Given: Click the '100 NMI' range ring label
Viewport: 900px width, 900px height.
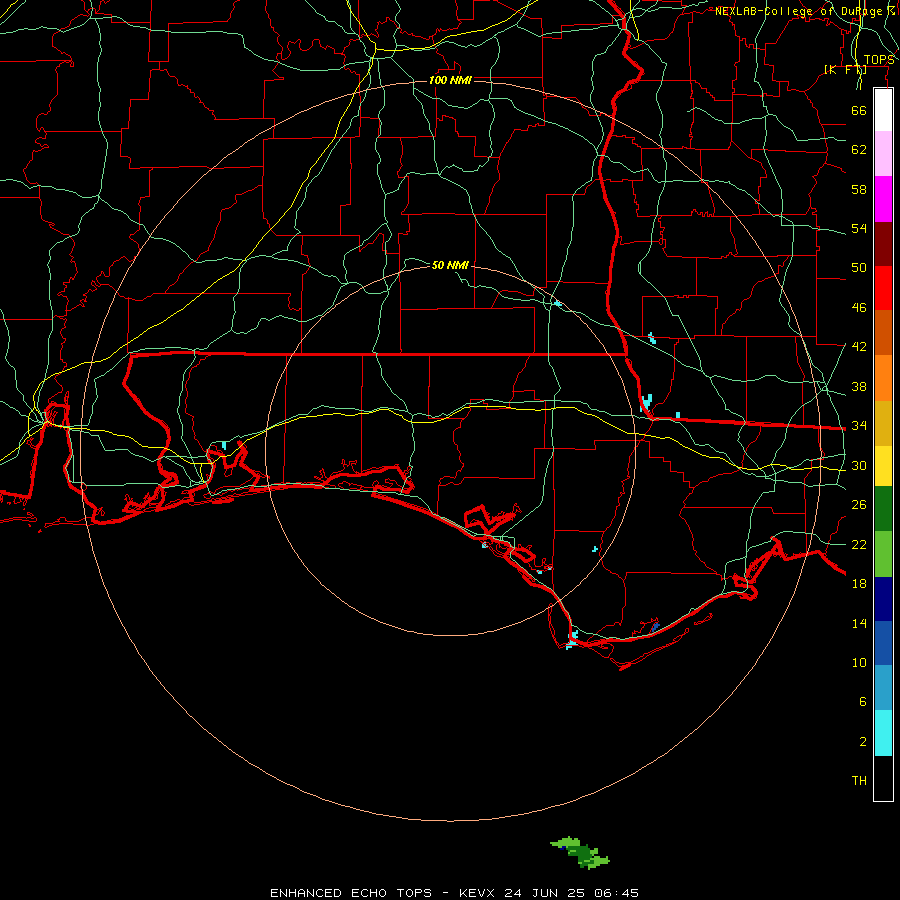Looking at the screenshot, I should [450, 80].
